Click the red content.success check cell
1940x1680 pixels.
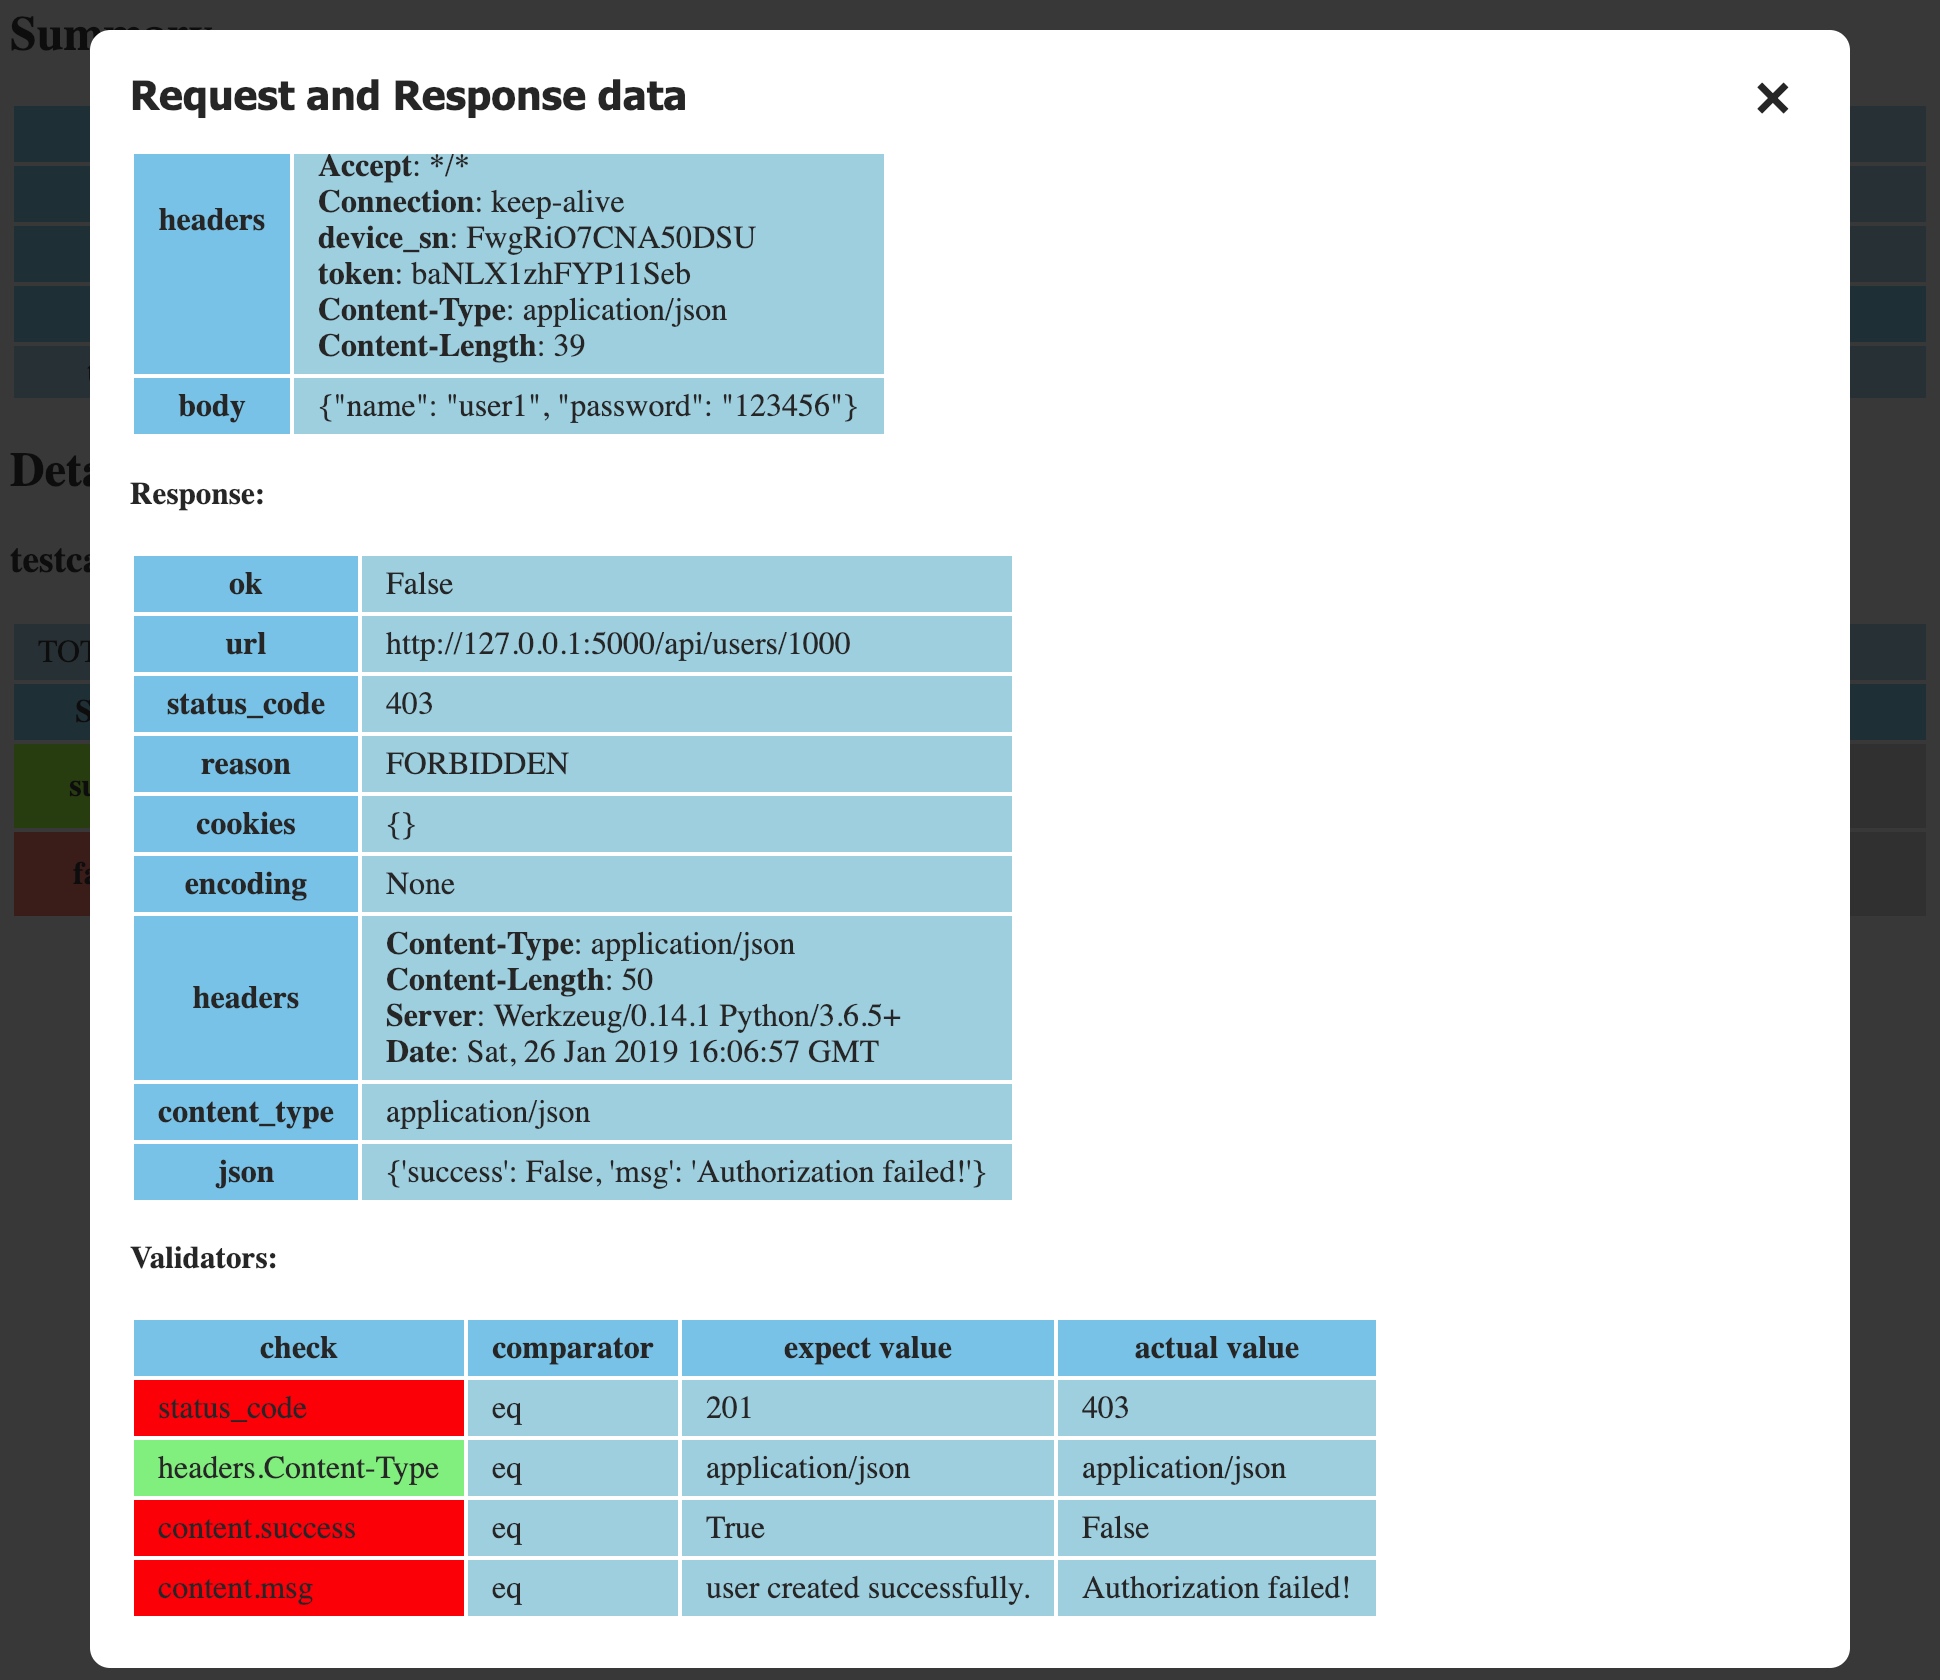coord(298,1528)
